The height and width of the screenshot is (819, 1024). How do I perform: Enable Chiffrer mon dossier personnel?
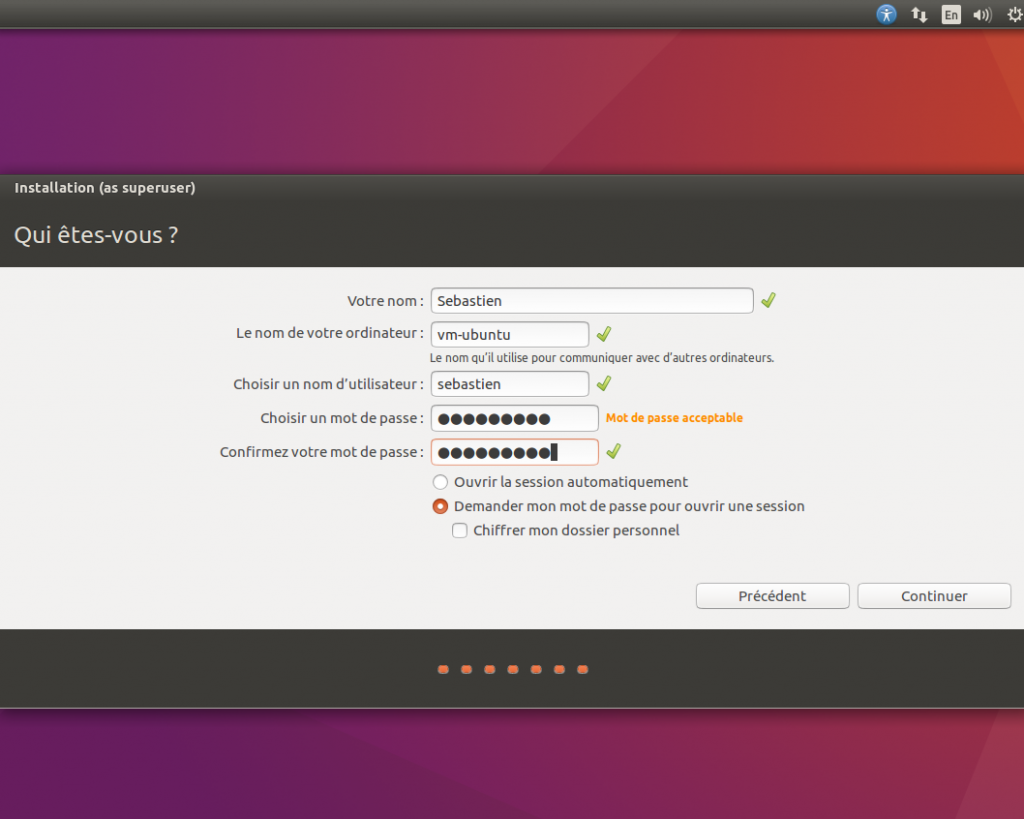459,530
